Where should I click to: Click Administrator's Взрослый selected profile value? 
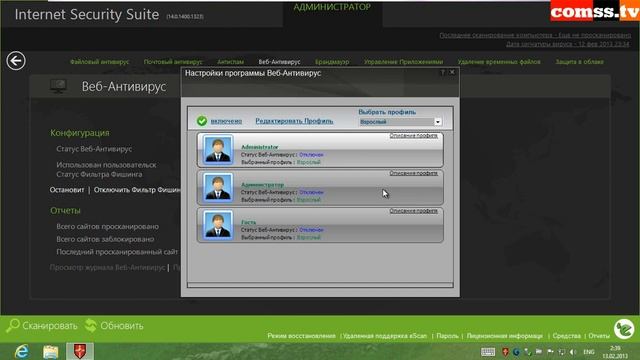tap(309, 162)
